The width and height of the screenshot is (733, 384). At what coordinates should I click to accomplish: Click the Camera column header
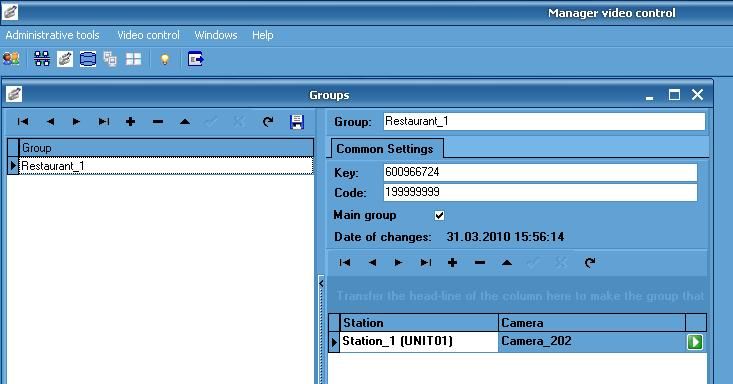[x=592, y=323]
